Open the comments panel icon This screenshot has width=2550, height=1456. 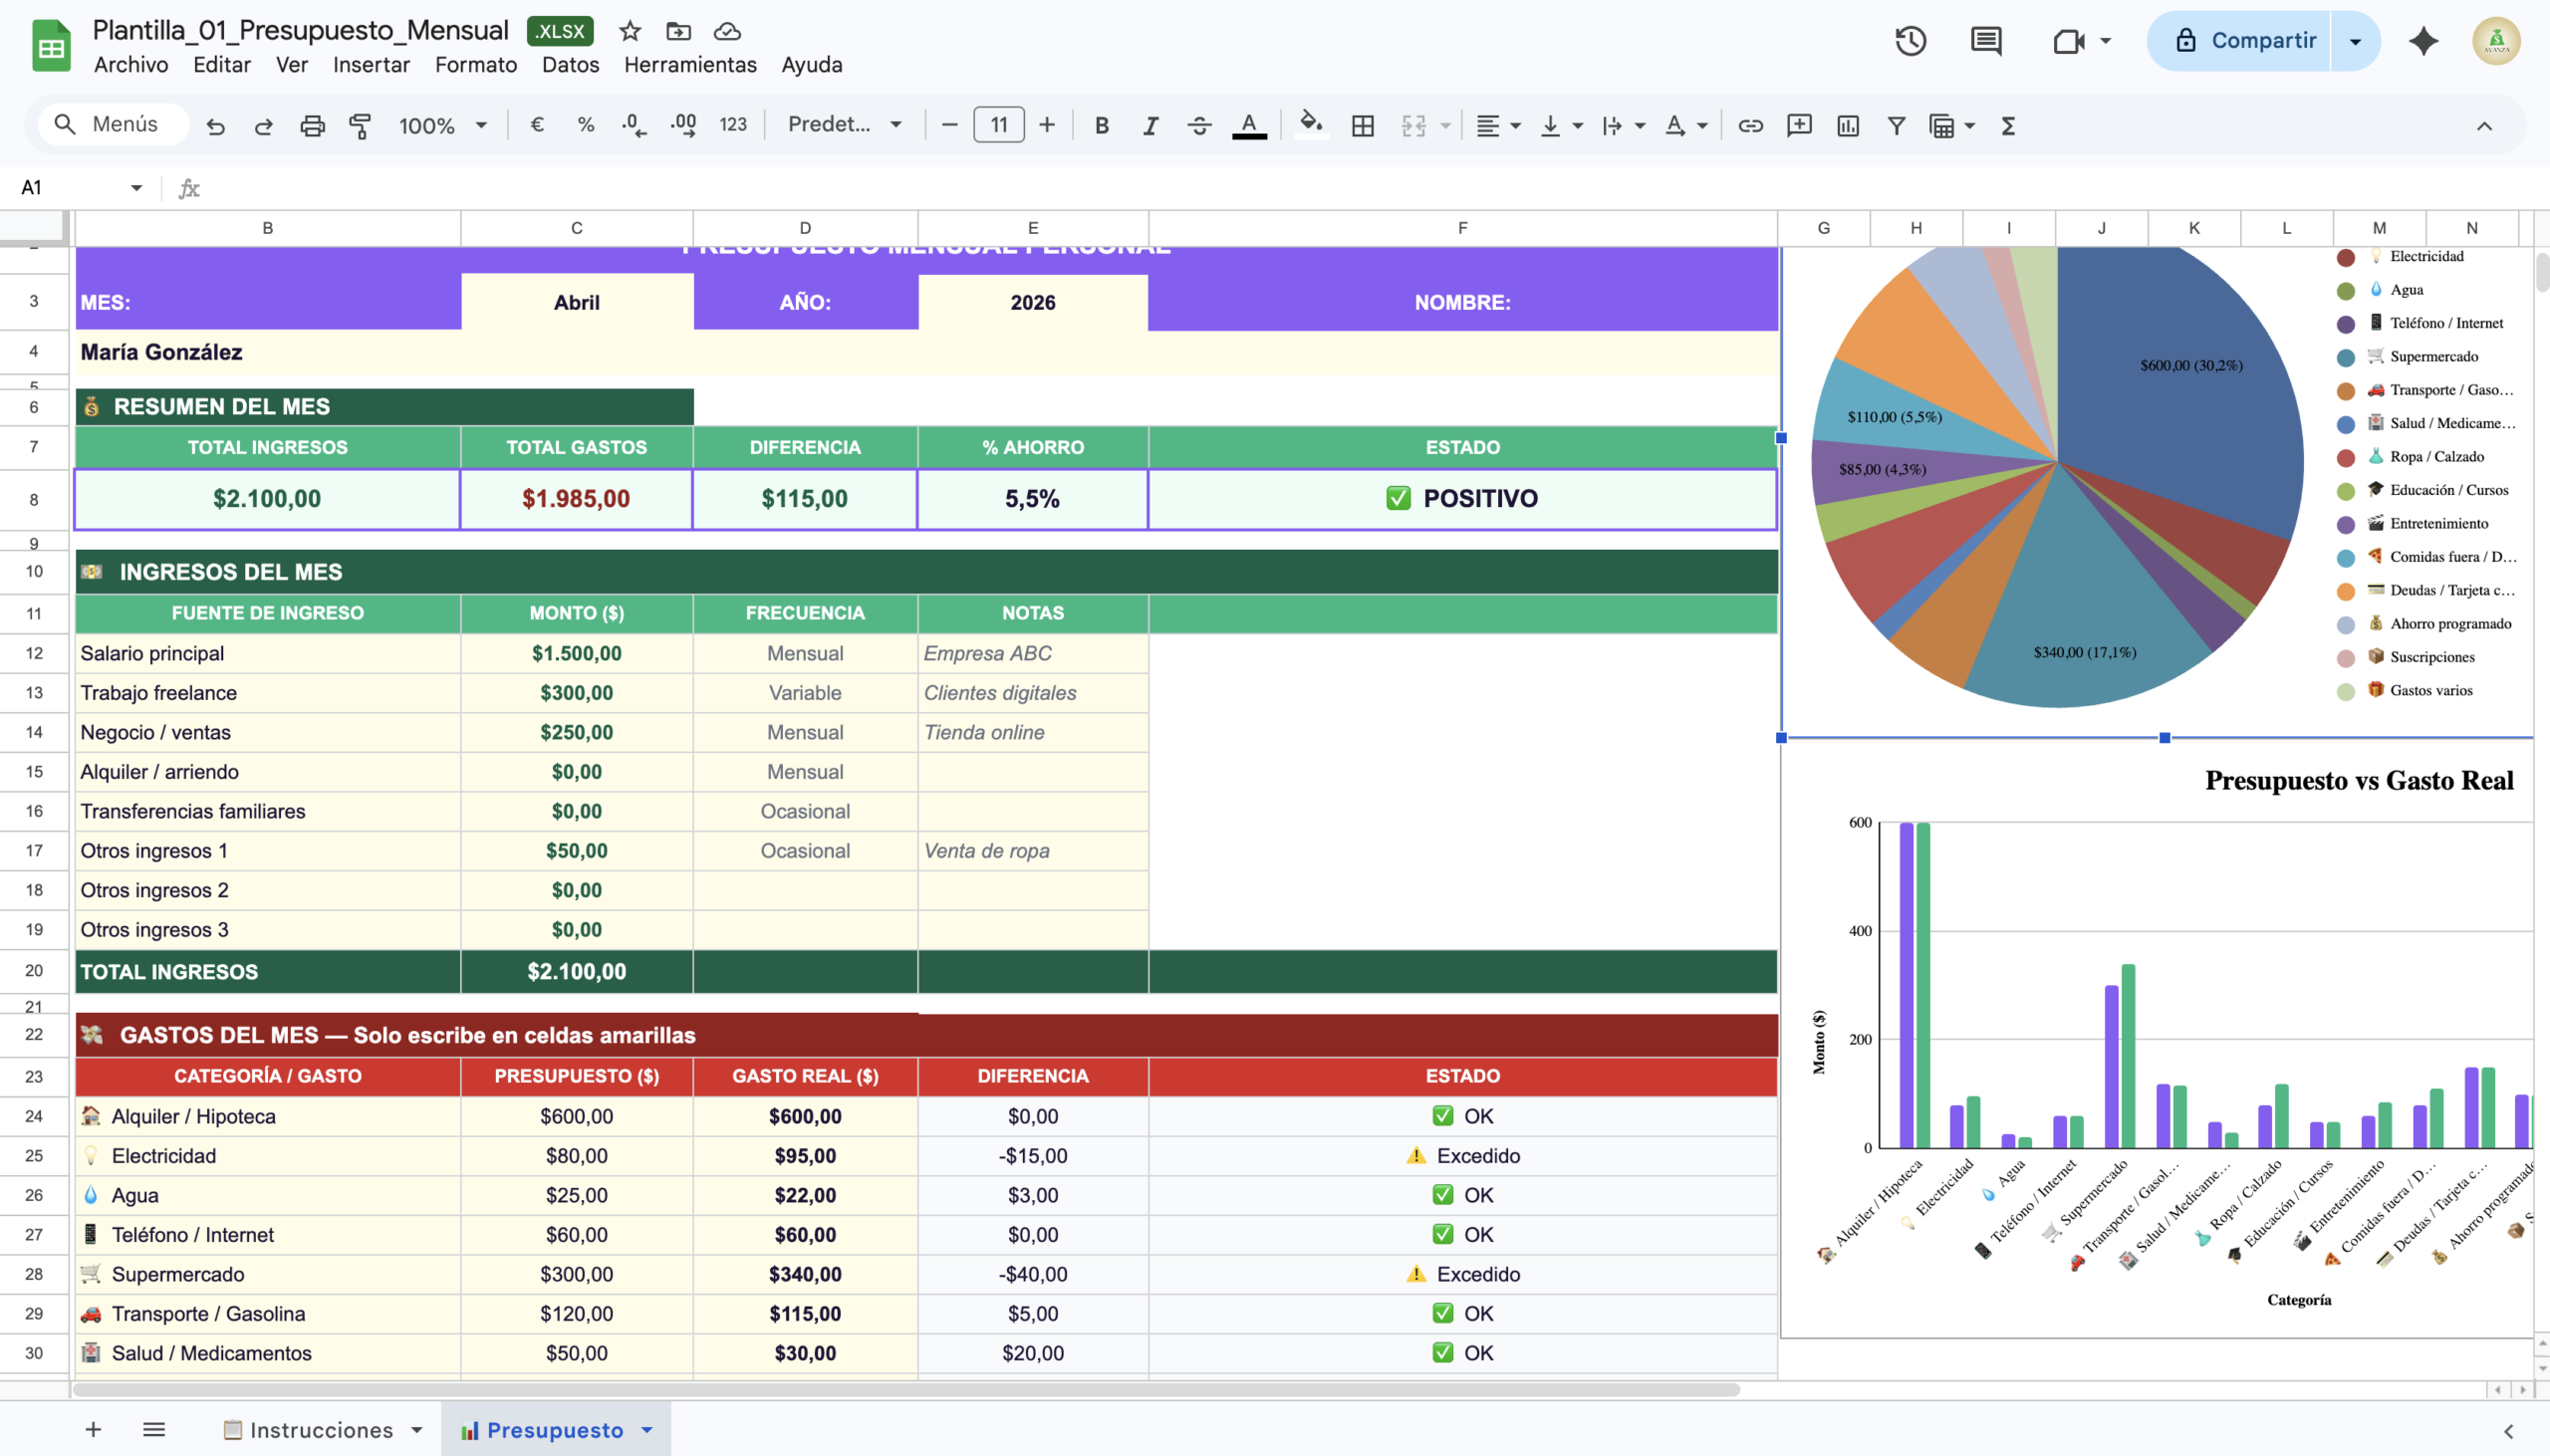tap(1985, 41)
